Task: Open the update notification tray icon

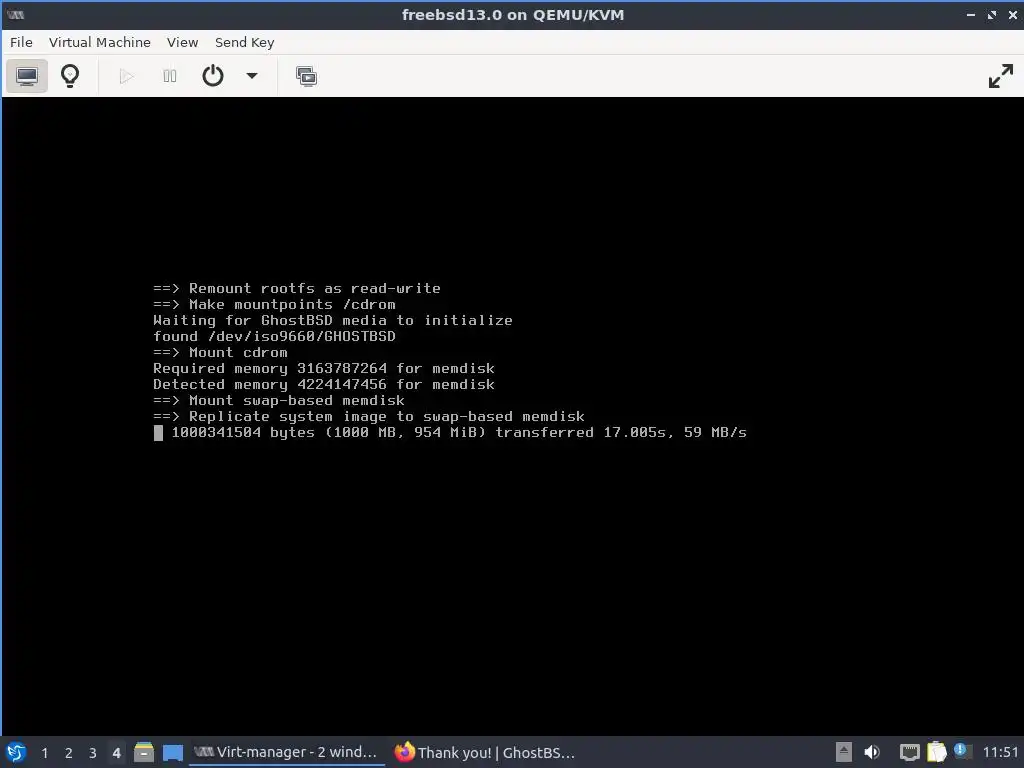Action: [961, 751]
